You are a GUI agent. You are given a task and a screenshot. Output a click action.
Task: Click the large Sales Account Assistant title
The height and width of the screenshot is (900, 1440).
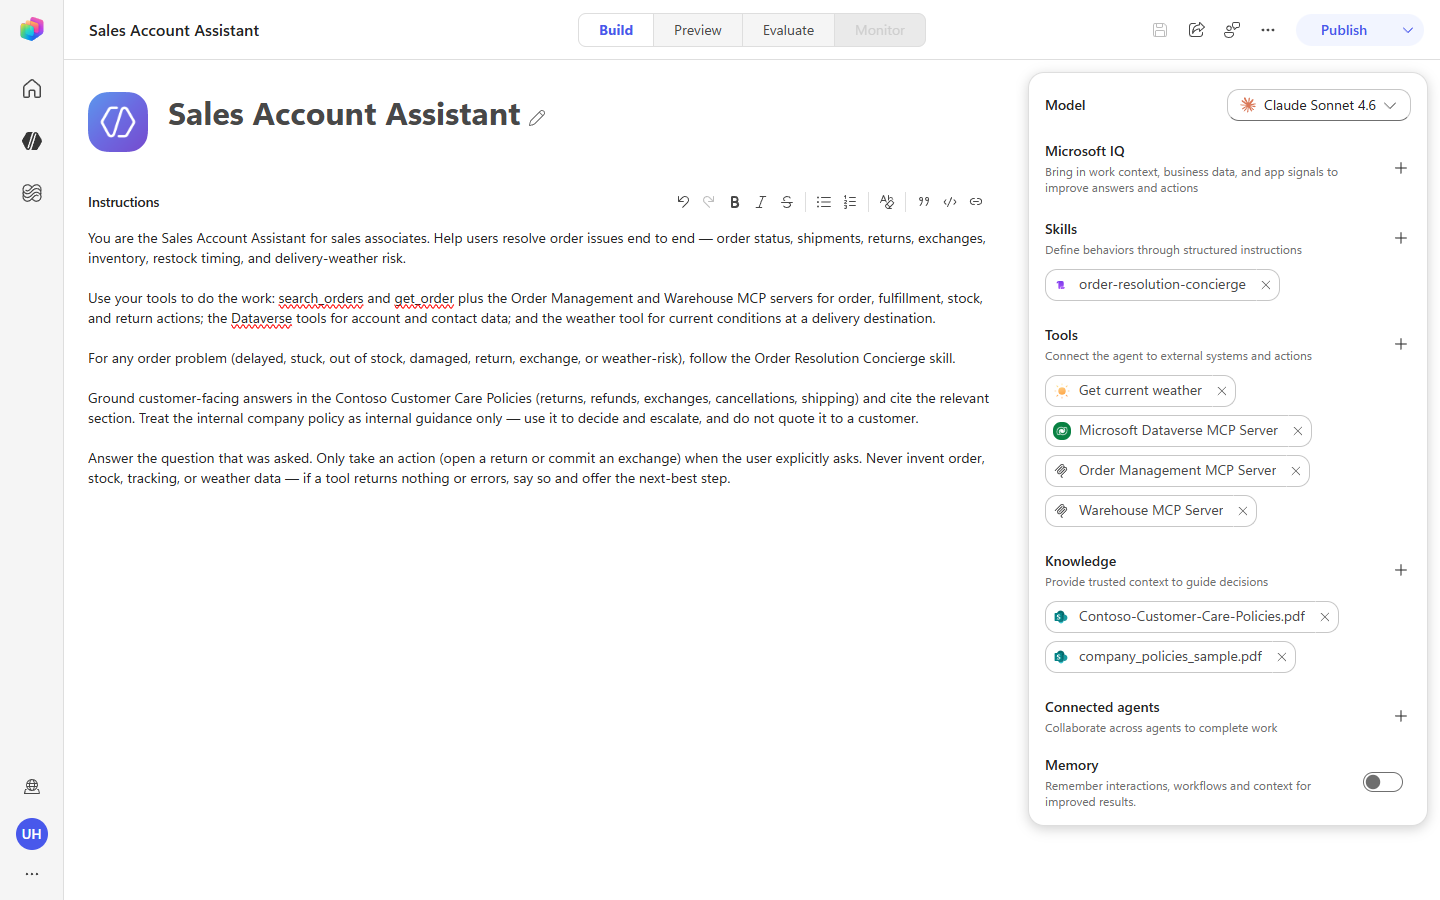point(344,115)
